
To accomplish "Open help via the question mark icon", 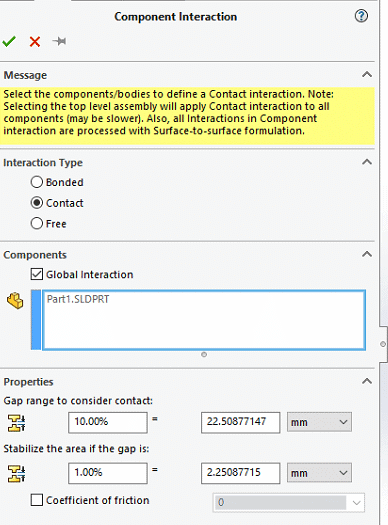I will (x=361, y=16).
